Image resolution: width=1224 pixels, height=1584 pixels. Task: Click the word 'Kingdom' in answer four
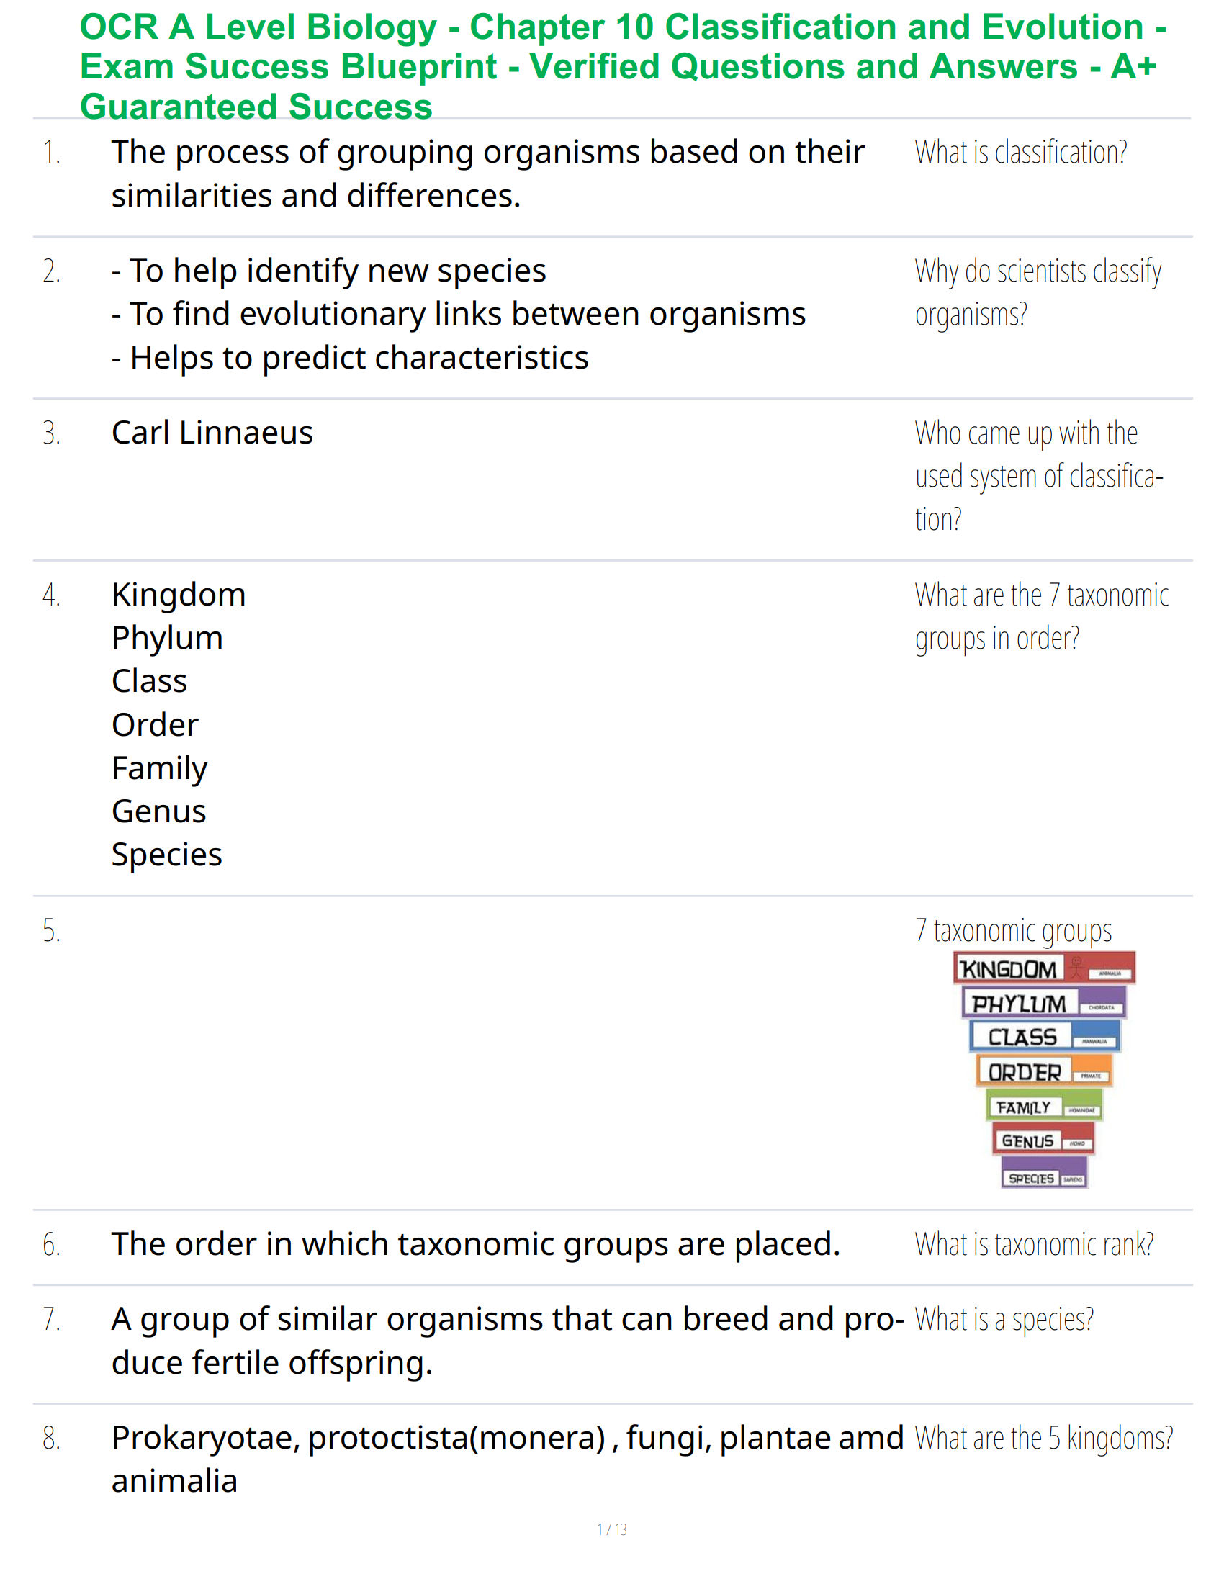(178, 595)
